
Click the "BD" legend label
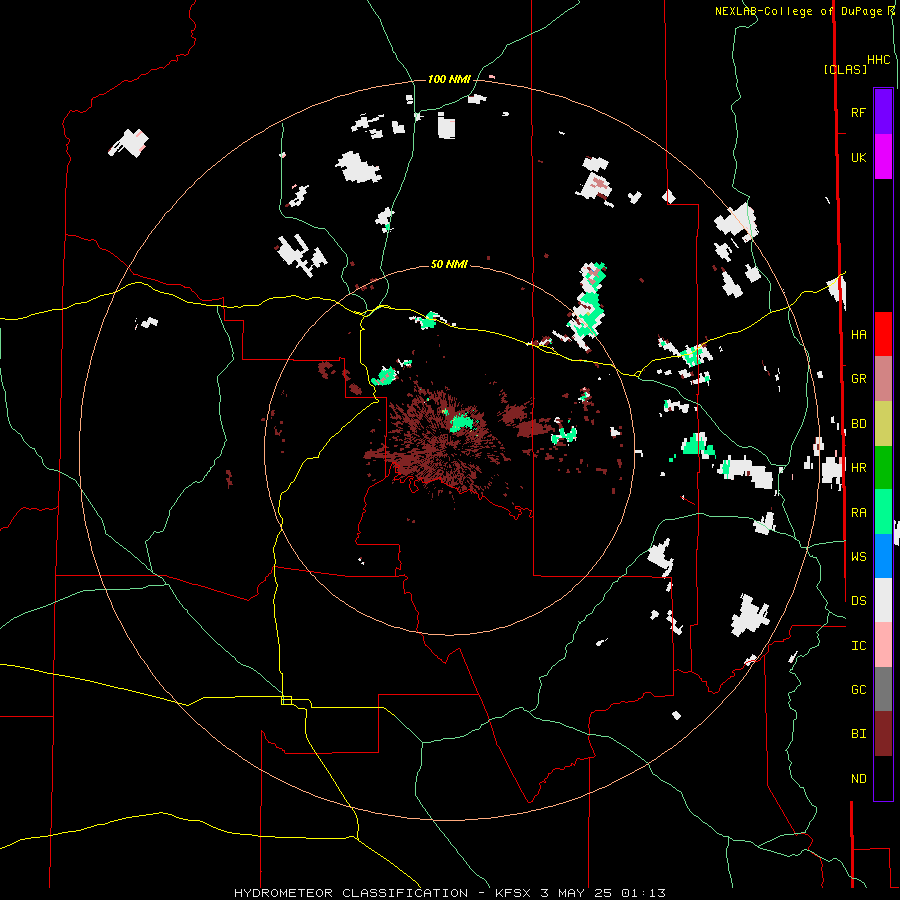[858, 424]
